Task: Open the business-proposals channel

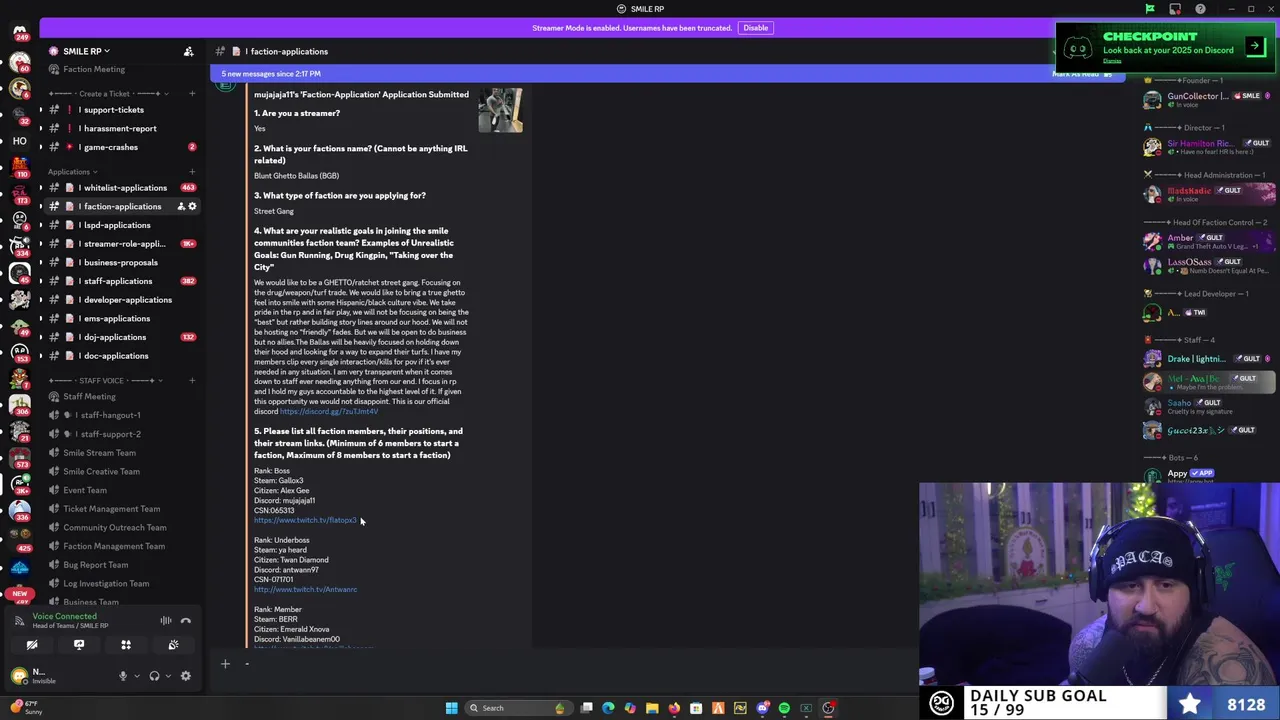Action: pyautogui.click(x=120, y=262)
